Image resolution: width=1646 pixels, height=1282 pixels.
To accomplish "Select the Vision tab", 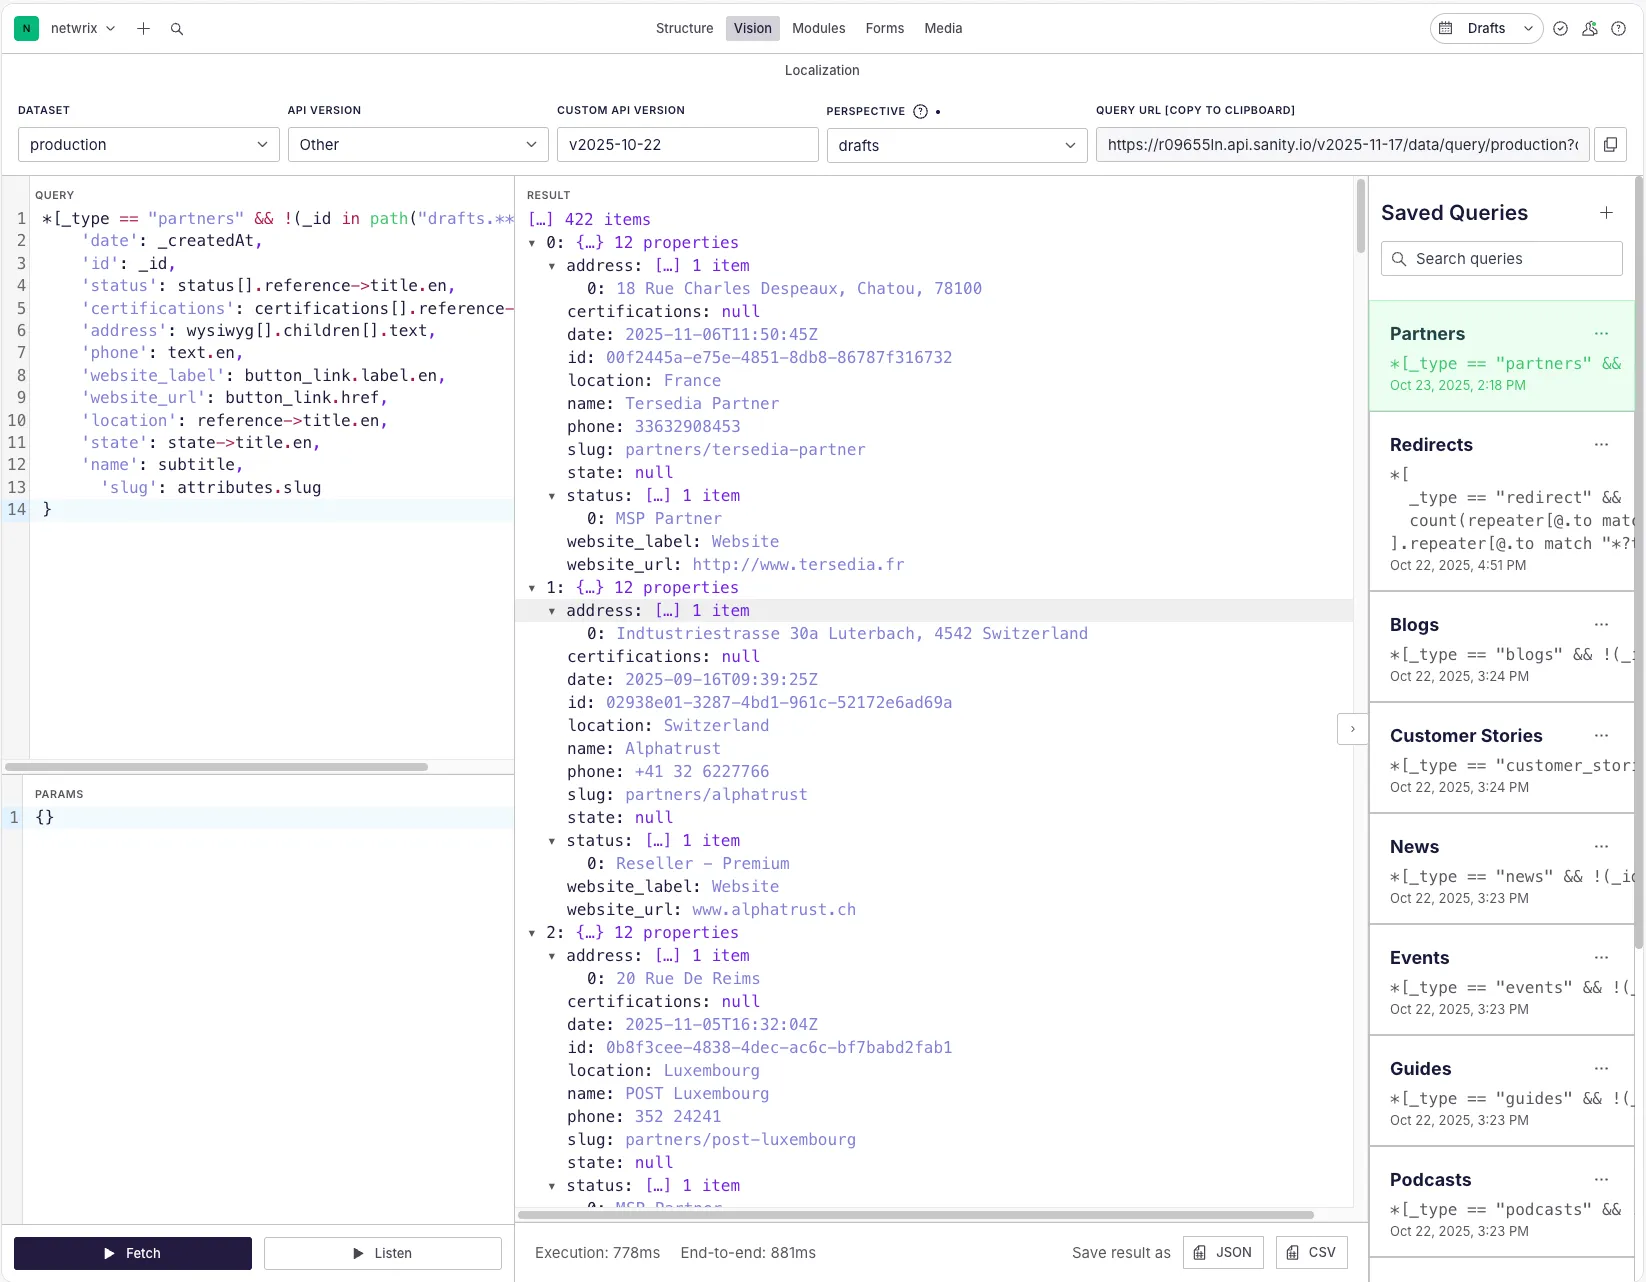I will (752, 28).
